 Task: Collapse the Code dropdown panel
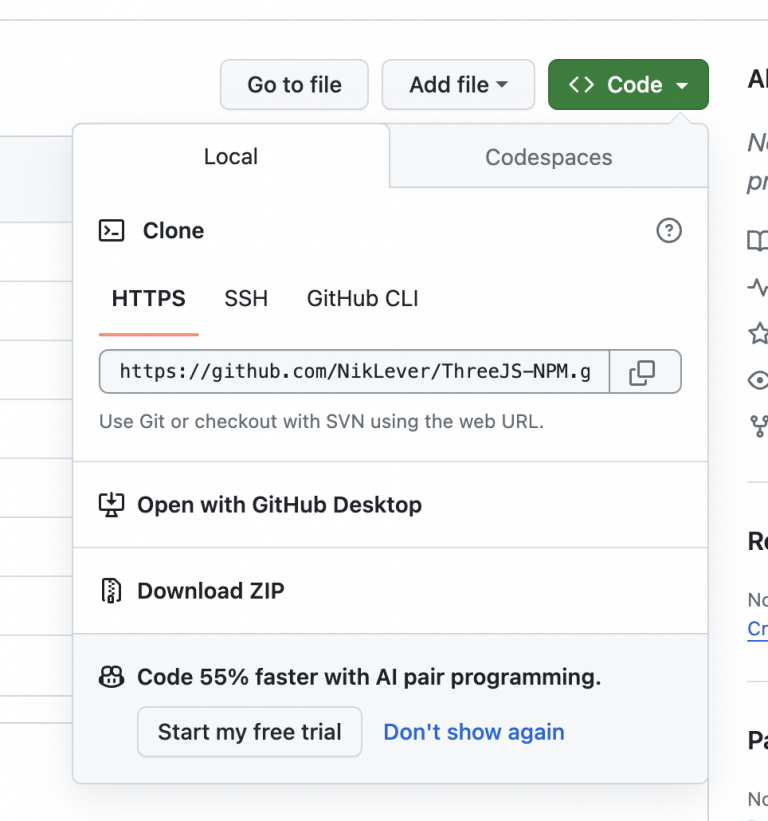[628, 85]
